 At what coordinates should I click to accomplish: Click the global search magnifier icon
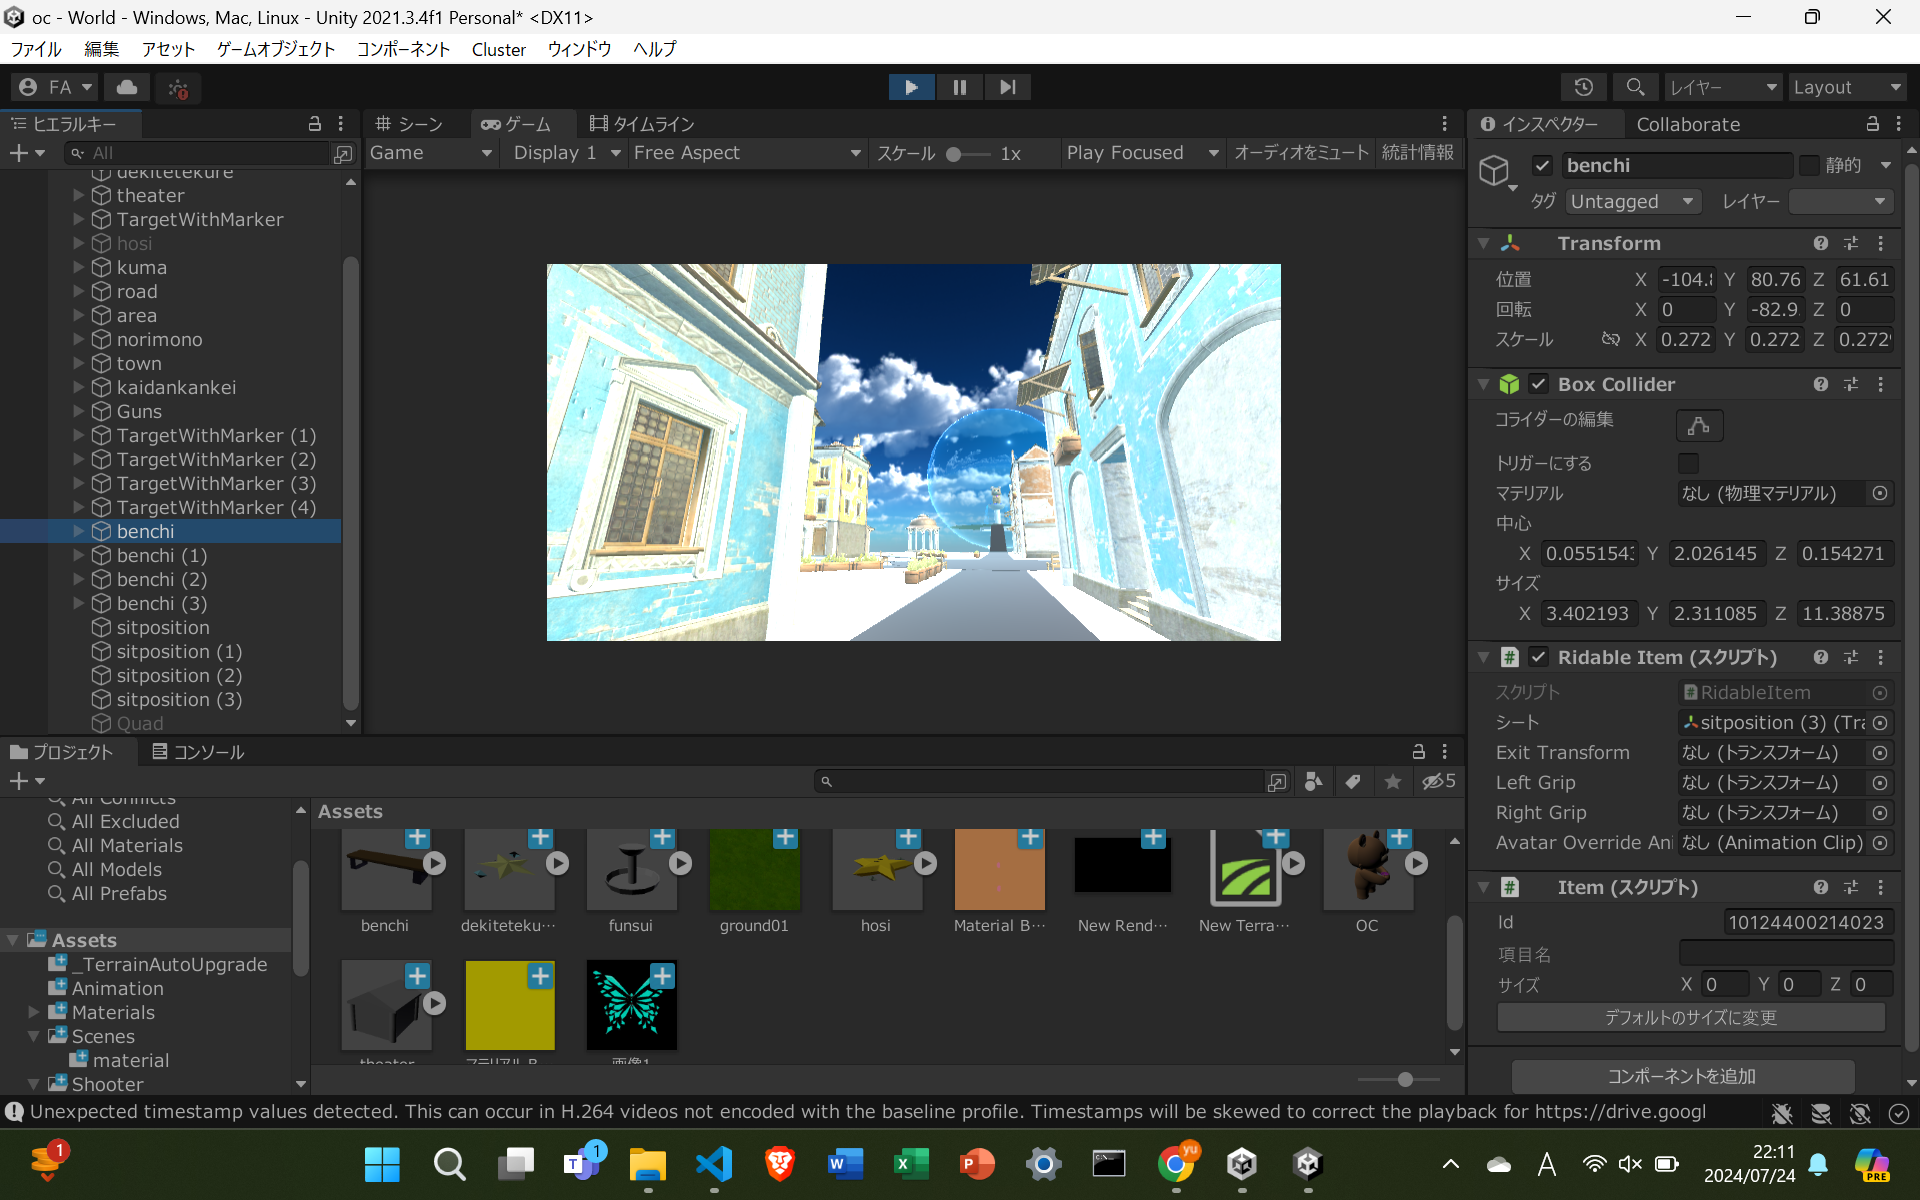pos(1635,87)
